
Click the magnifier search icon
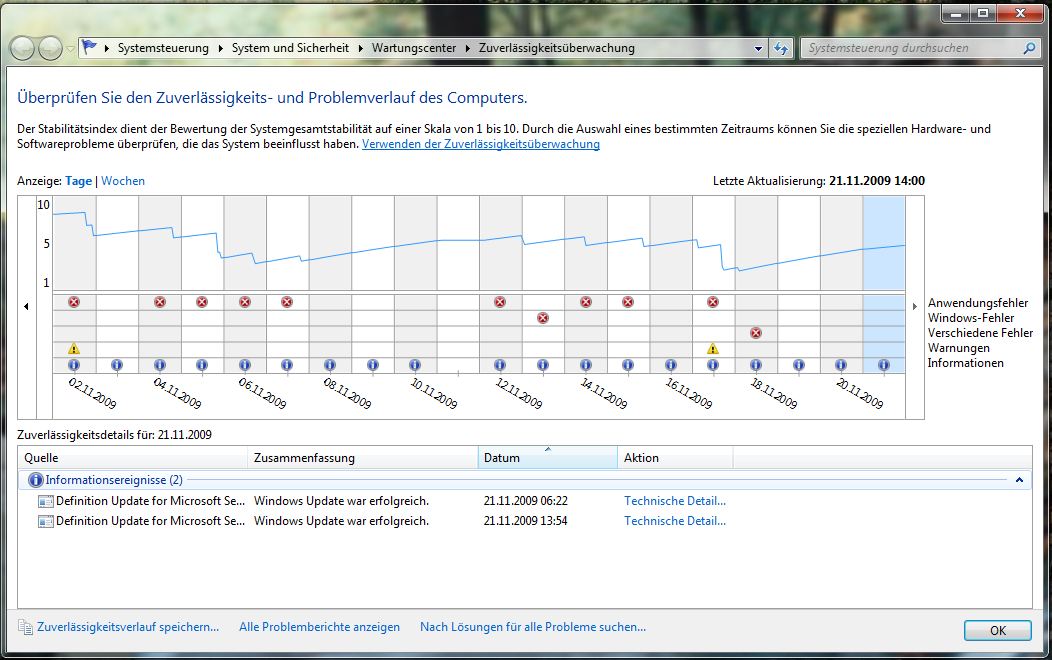(x=1029, y=48)
